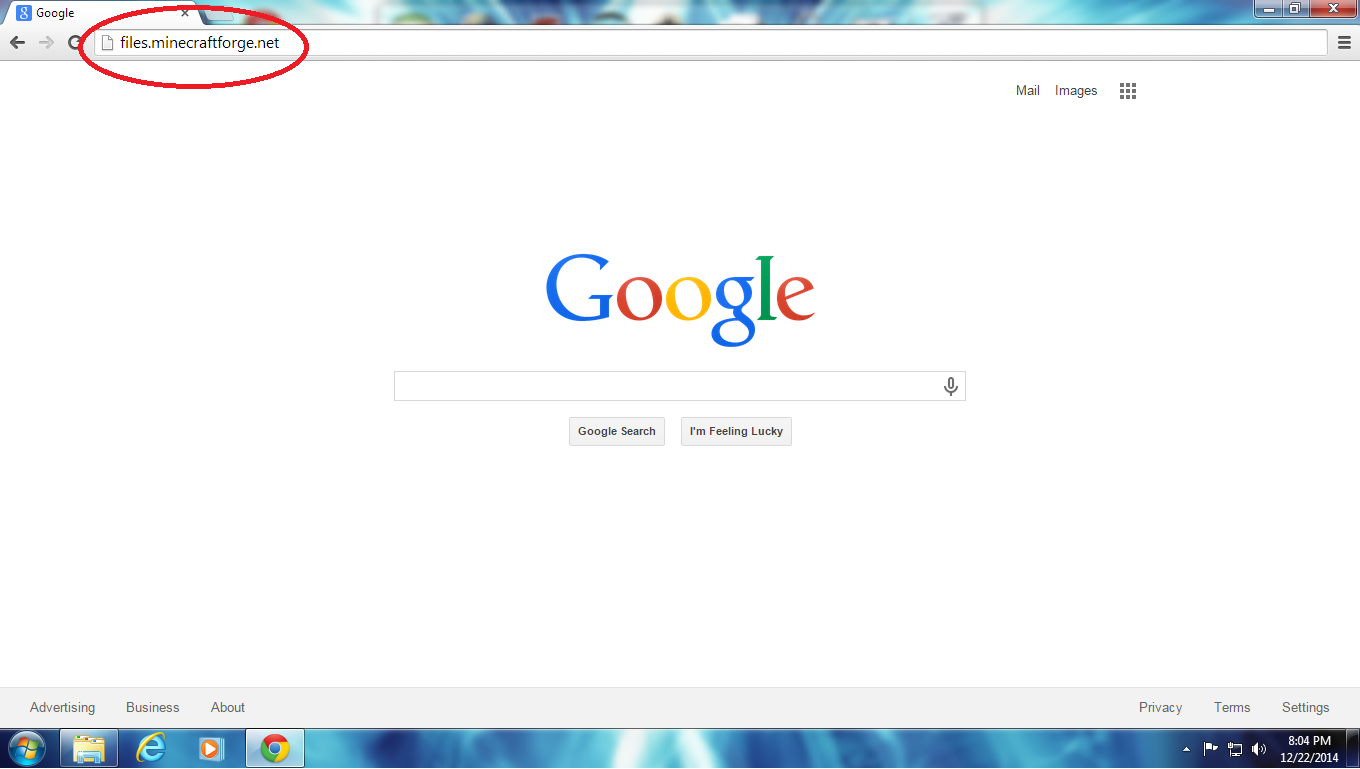This screenshot has width=1360, height=769.
Task: Click the page icon in address bar
Action: click(108, 43)
